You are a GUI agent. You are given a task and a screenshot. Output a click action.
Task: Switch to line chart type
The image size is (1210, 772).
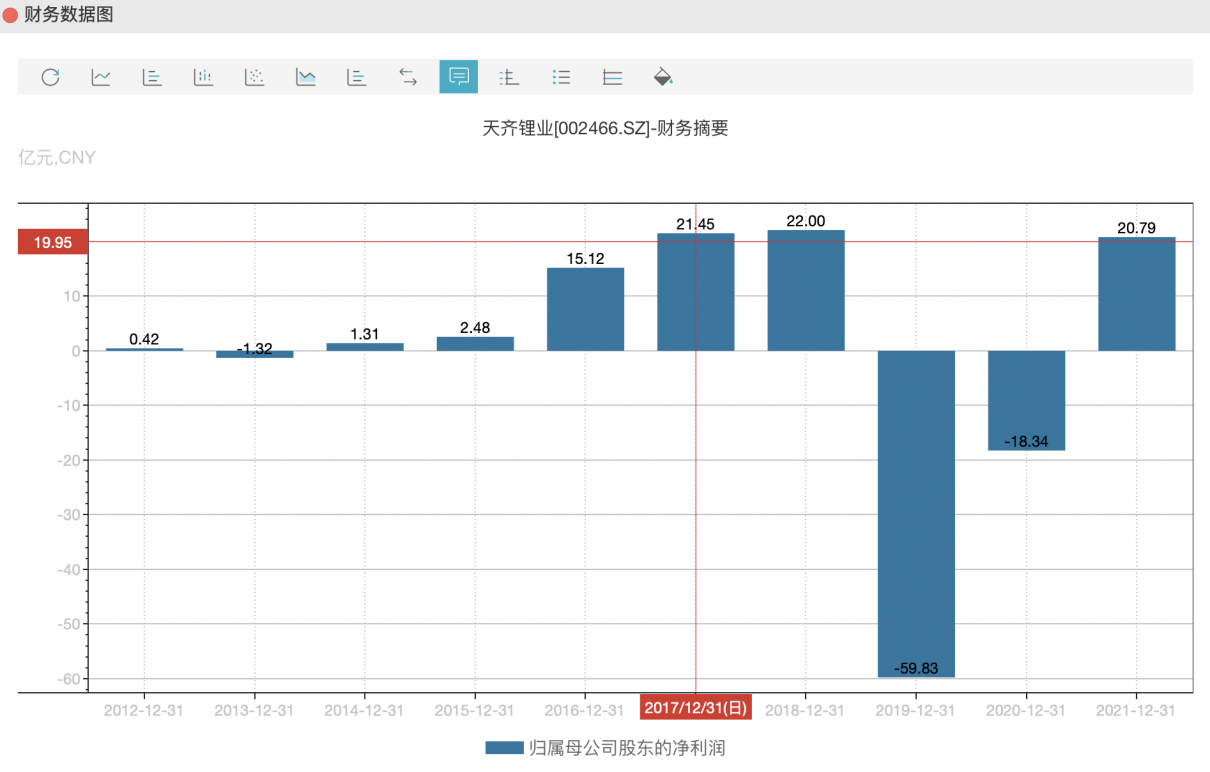click(101, 77)
